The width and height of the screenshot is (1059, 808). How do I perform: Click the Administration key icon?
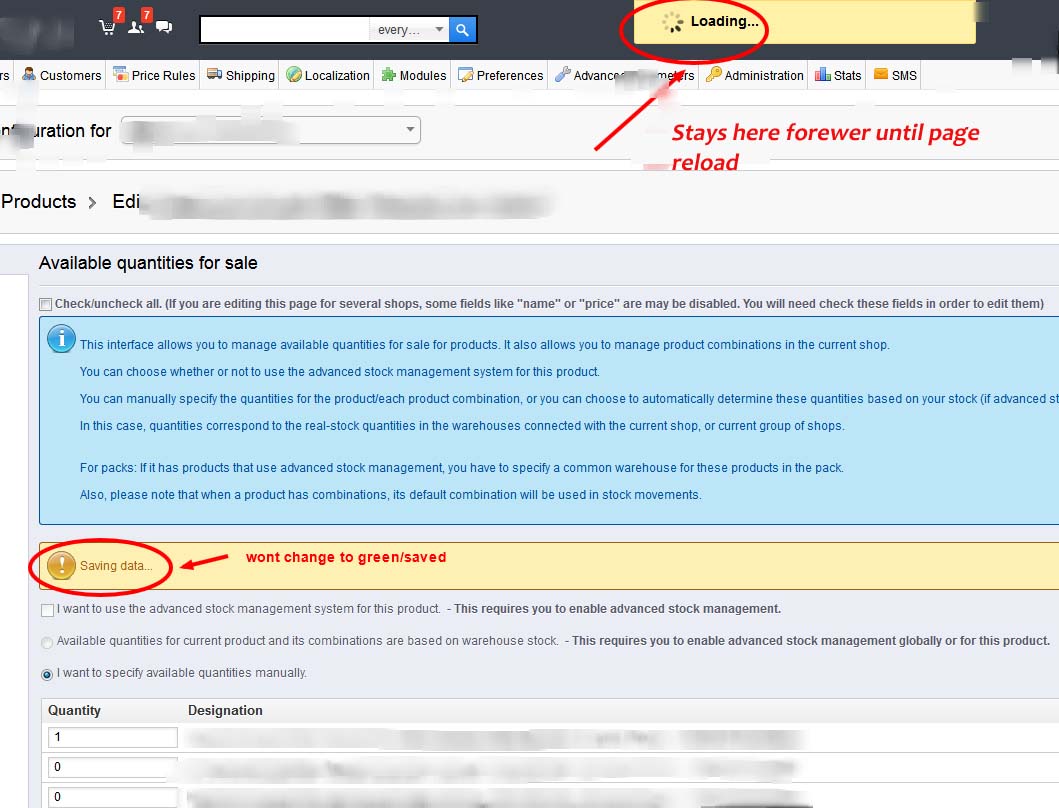click(x=714, y=74)
